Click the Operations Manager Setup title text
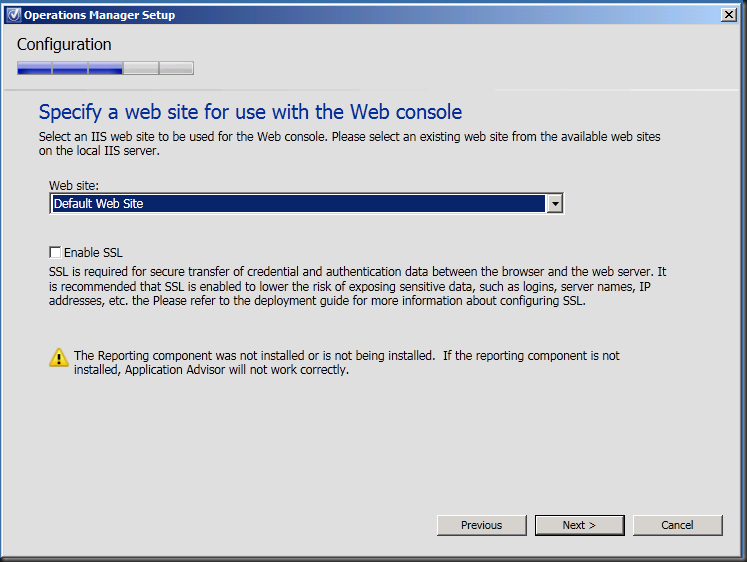Screen dimensions: 747x562 [99, 15]
